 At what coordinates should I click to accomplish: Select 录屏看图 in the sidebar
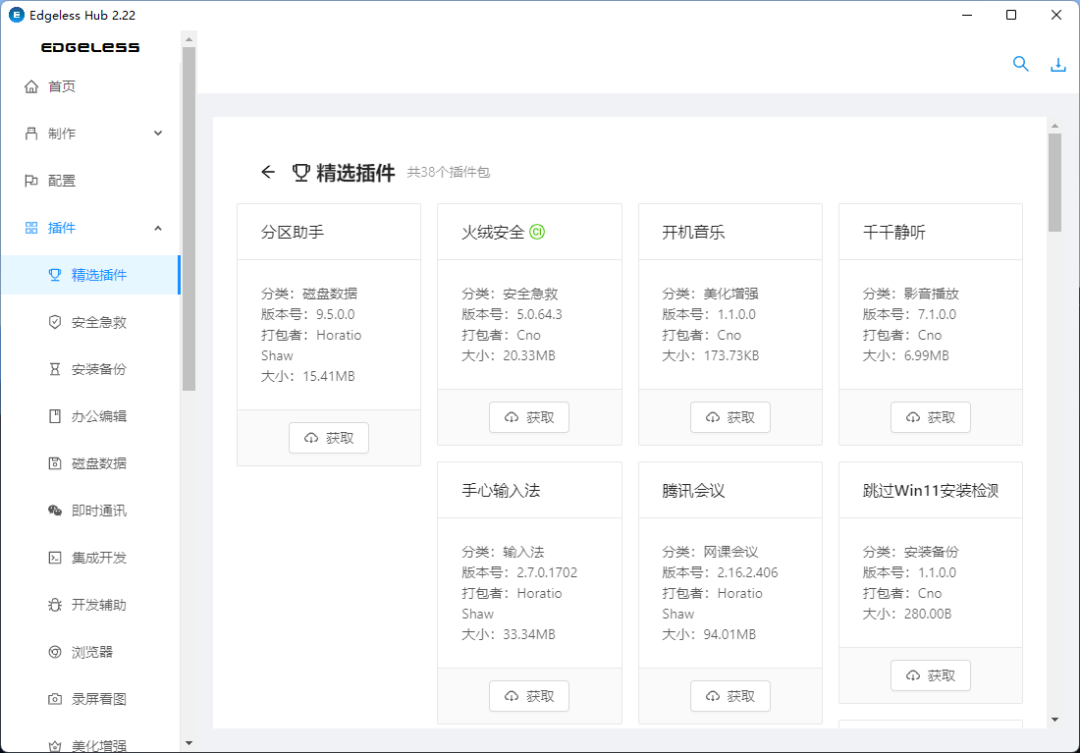[98, 699]
